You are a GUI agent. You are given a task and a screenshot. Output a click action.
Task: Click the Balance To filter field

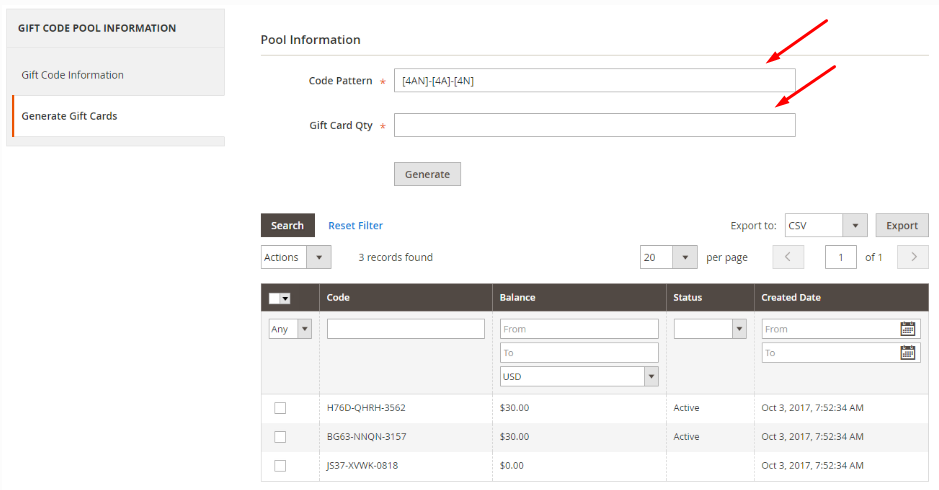point(579,353)
